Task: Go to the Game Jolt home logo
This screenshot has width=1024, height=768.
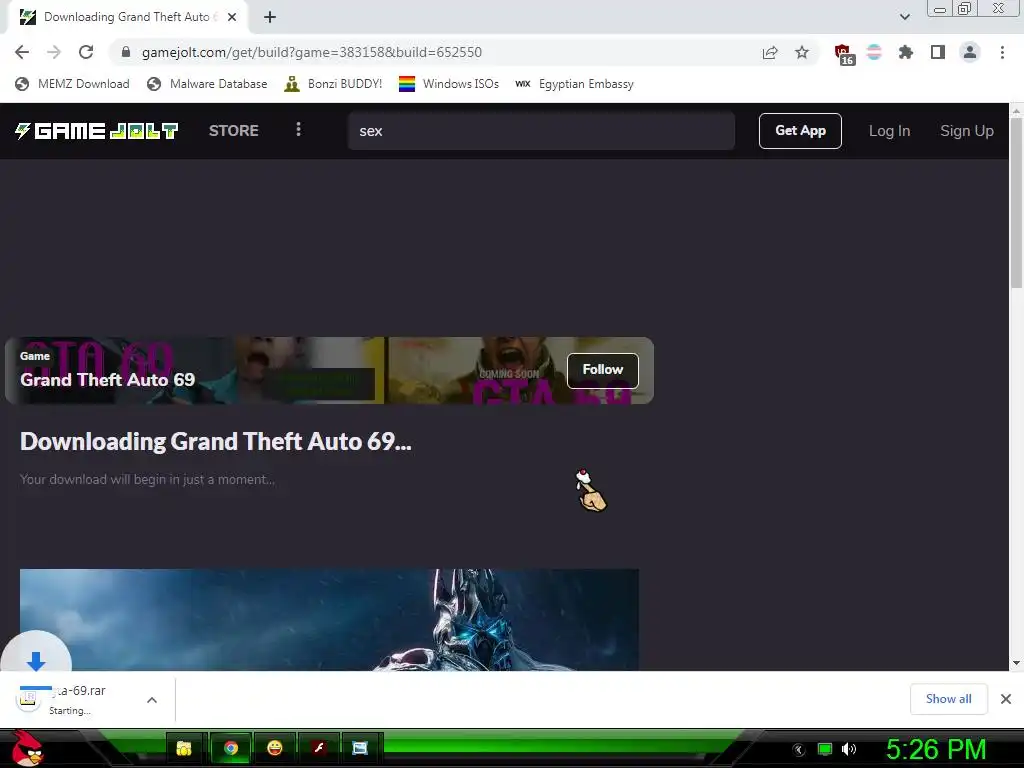Action: click(97, 131)
